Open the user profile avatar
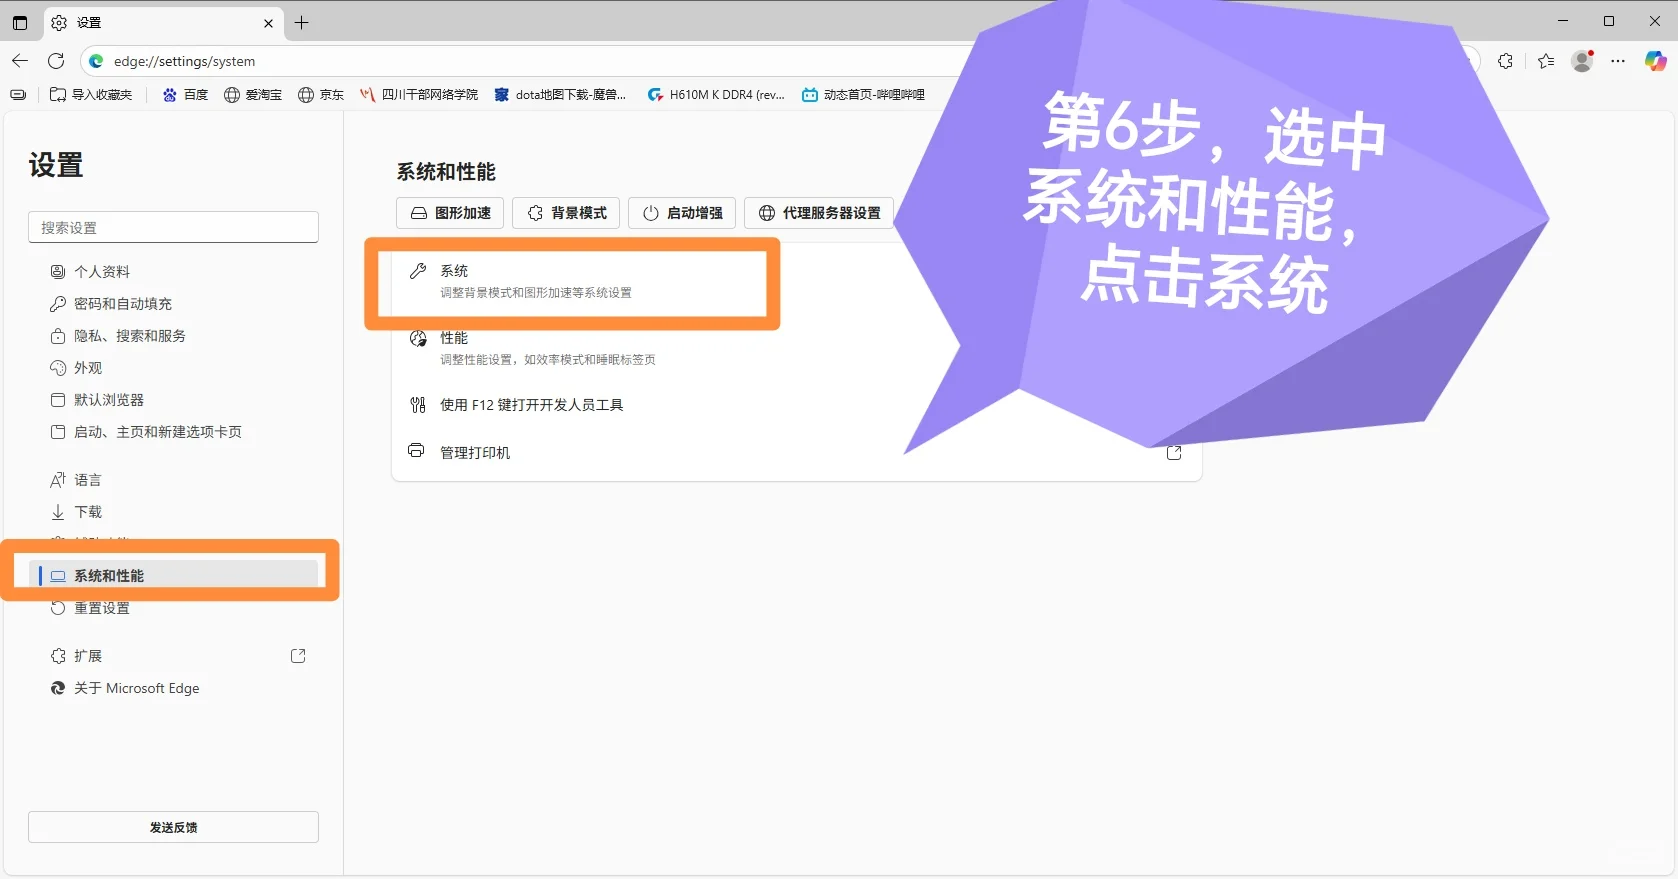Viewport: 1678px width, 879px height. tap(1582, 61)
